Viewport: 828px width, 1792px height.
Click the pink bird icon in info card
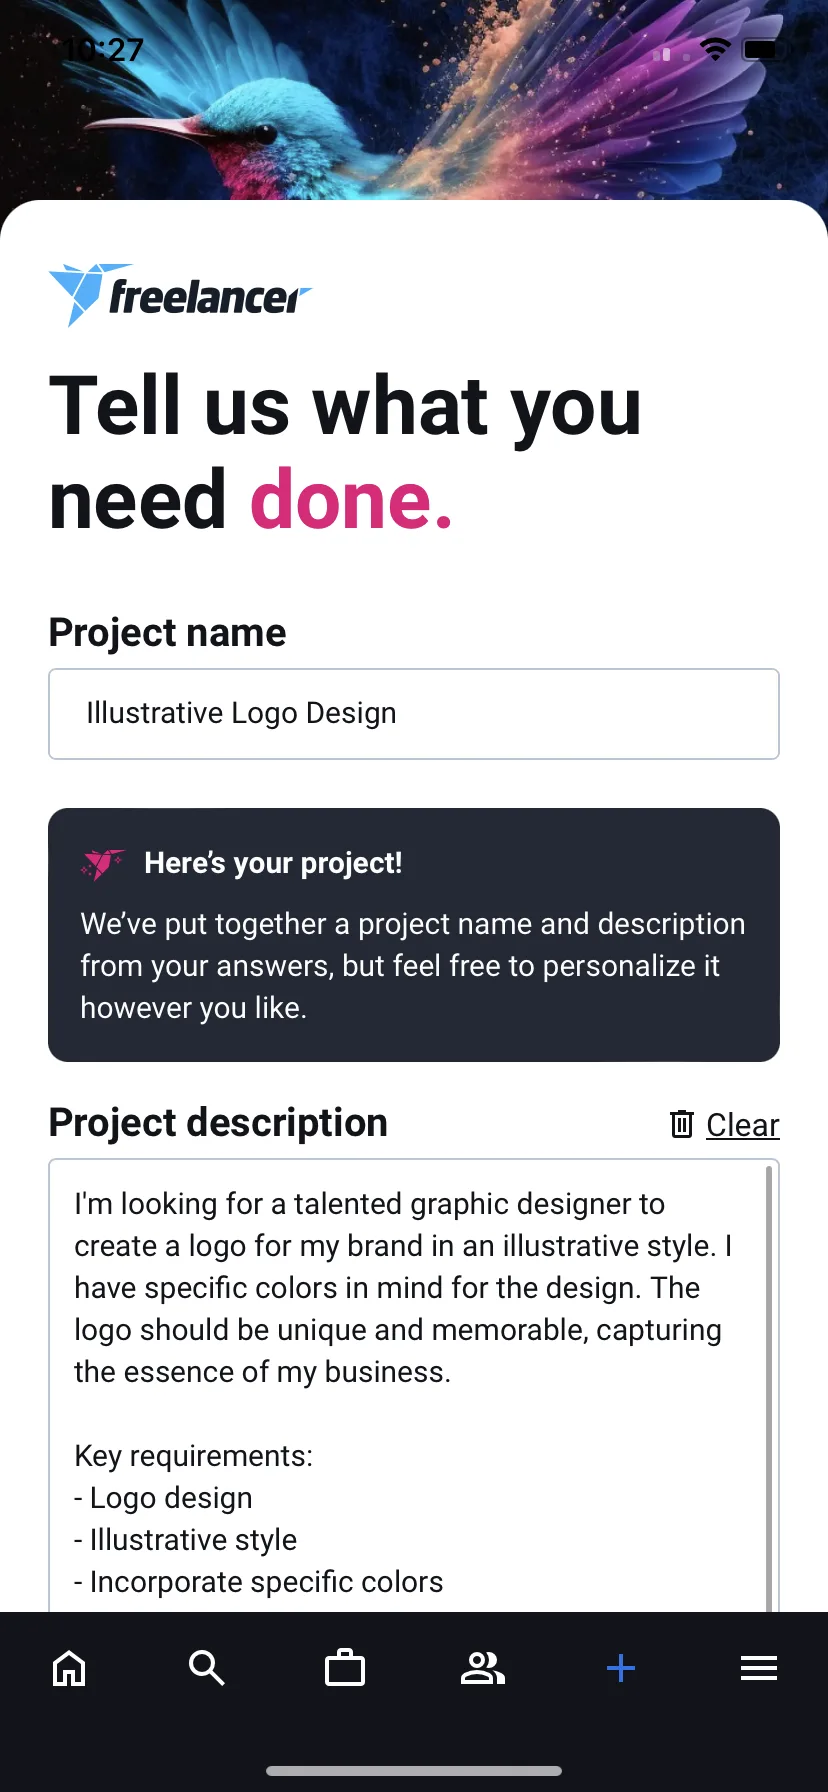[x=102, y=864]
